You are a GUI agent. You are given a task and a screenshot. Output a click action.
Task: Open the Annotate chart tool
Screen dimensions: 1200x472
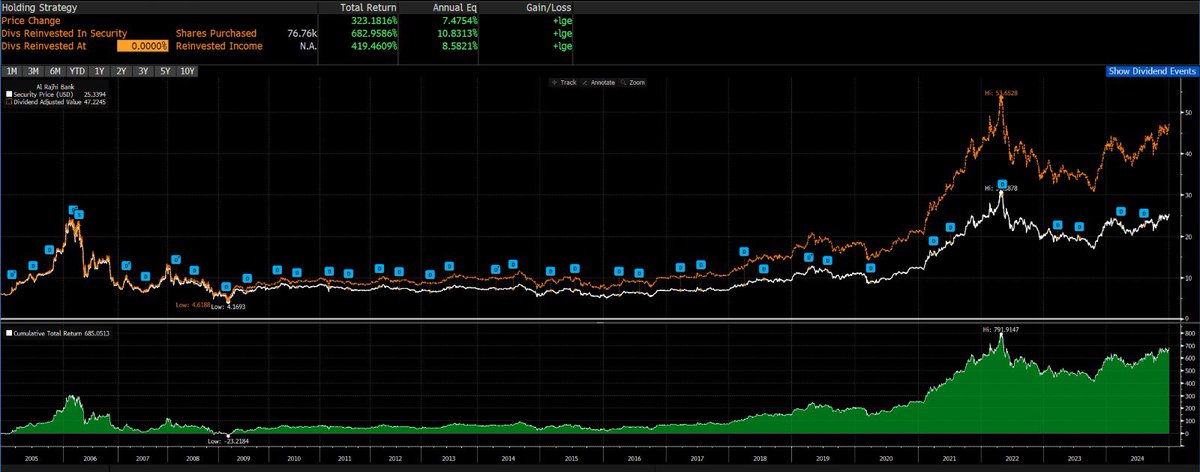[600, 82]
